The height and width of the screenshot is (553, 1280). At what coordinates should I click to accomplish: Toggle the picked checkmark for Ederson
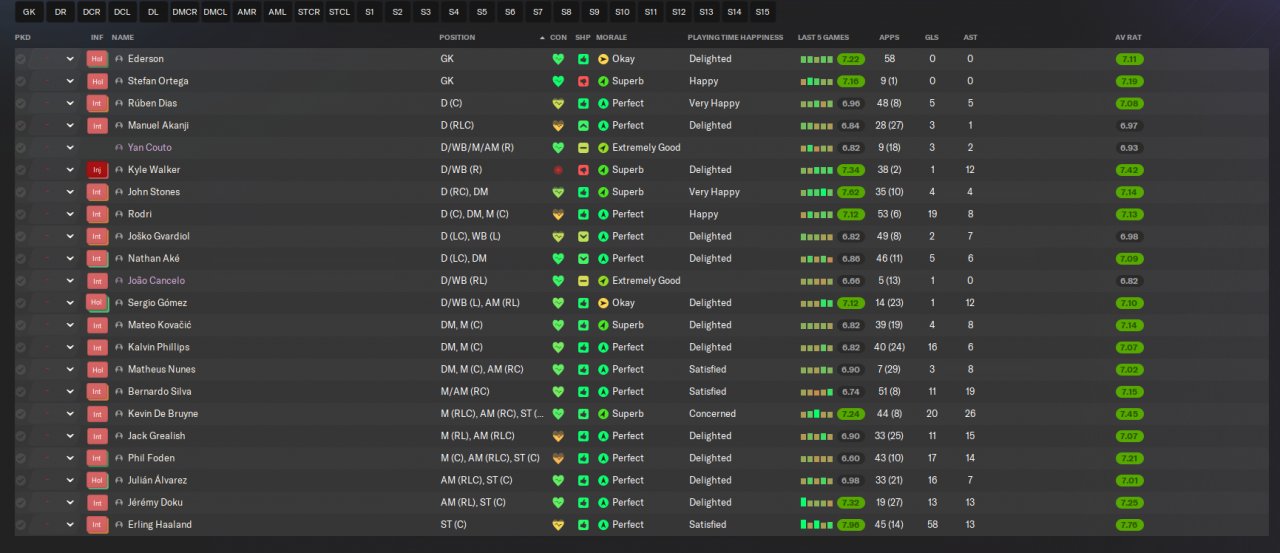coord(21,59)
